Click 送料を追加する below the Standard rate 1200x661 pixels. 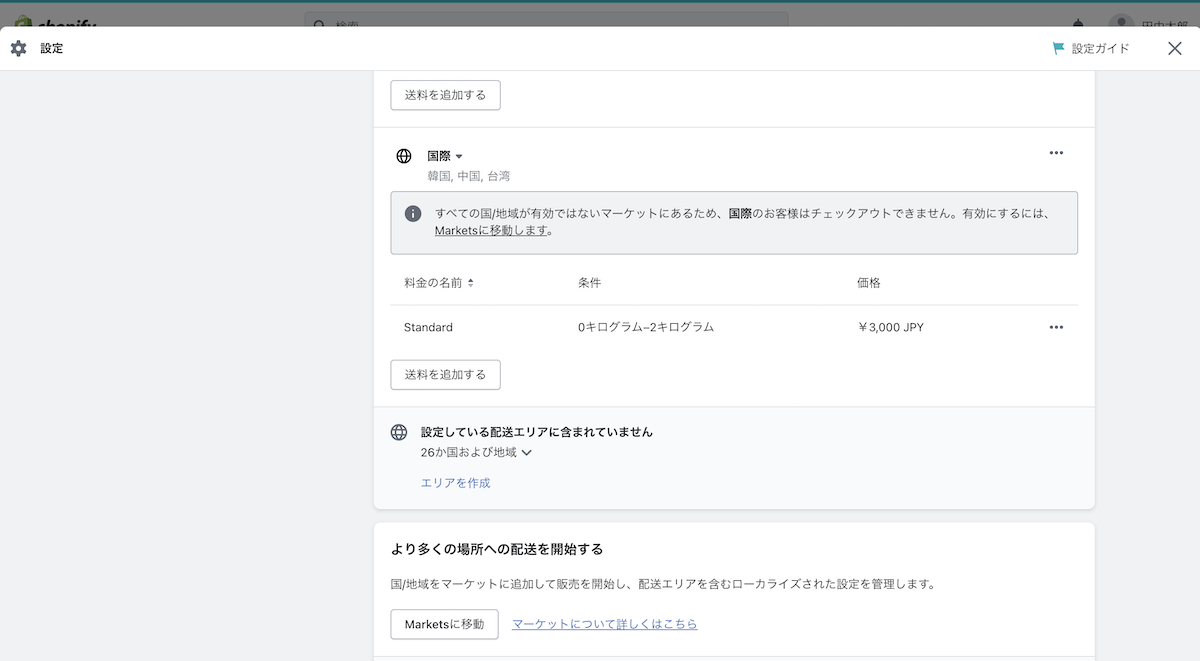(x=445, y=374)
